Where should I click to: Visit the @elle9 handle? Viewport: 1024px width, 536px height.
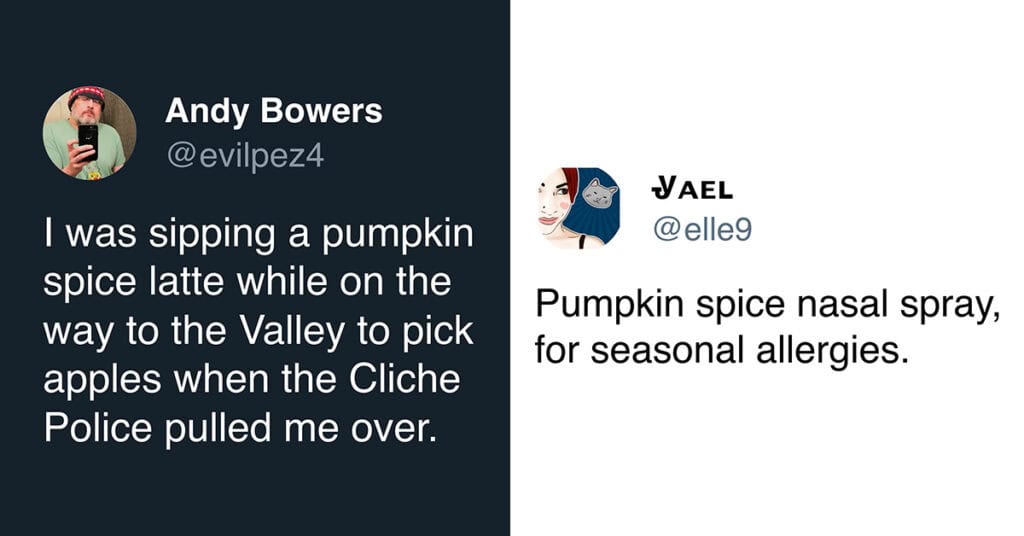(701, 230)
